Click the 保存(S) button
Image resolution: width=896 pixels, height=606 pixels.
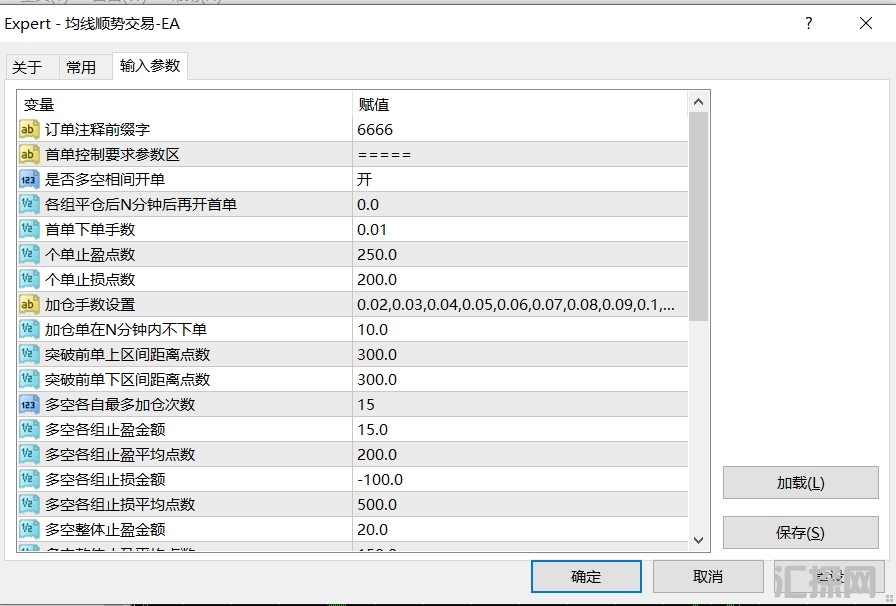tap(801, 533)
